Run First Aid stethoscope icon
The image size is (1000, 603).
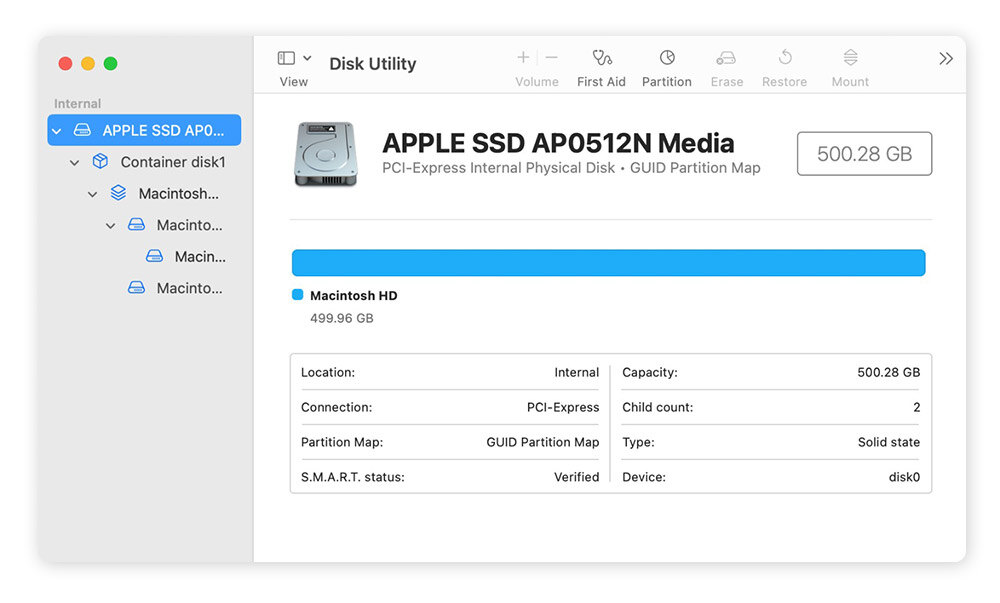[x=601, y=58]
